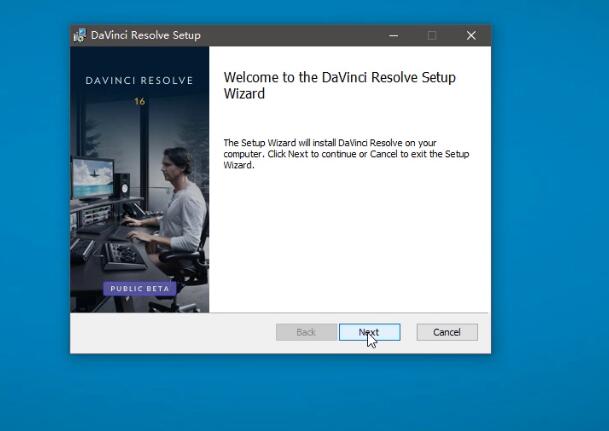Image resolution: width=609 pixels, height=431 pixels.
Task: Click the DaVinci Resolve 16 banner image
Action: (x=139, y=179)
